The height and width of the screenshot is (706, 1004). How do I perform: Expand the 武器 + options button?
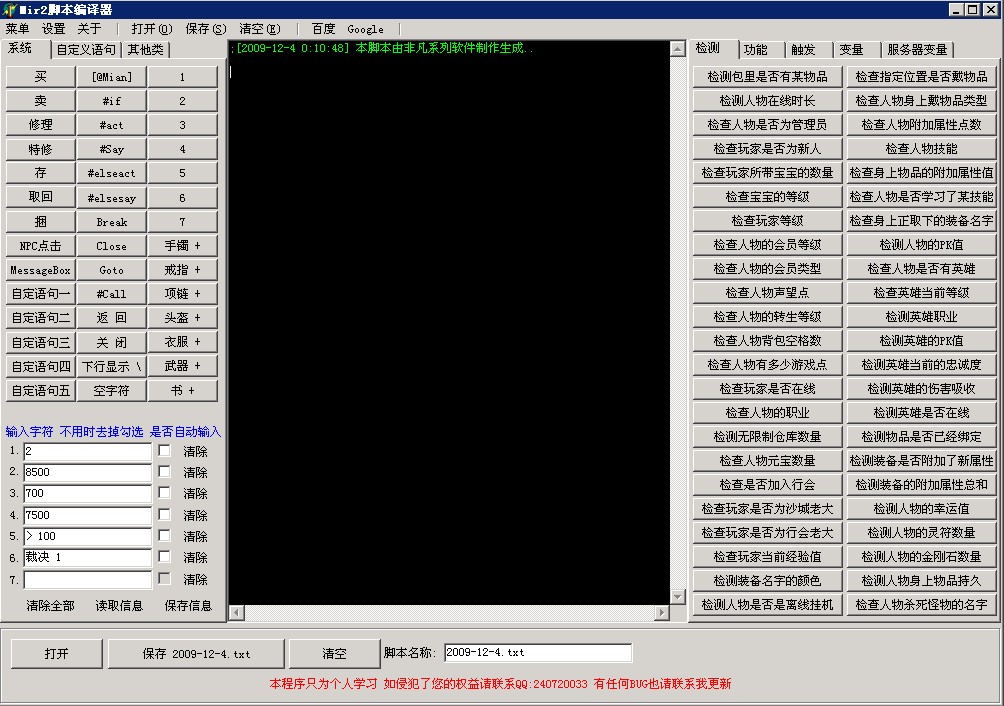[182, 366]
